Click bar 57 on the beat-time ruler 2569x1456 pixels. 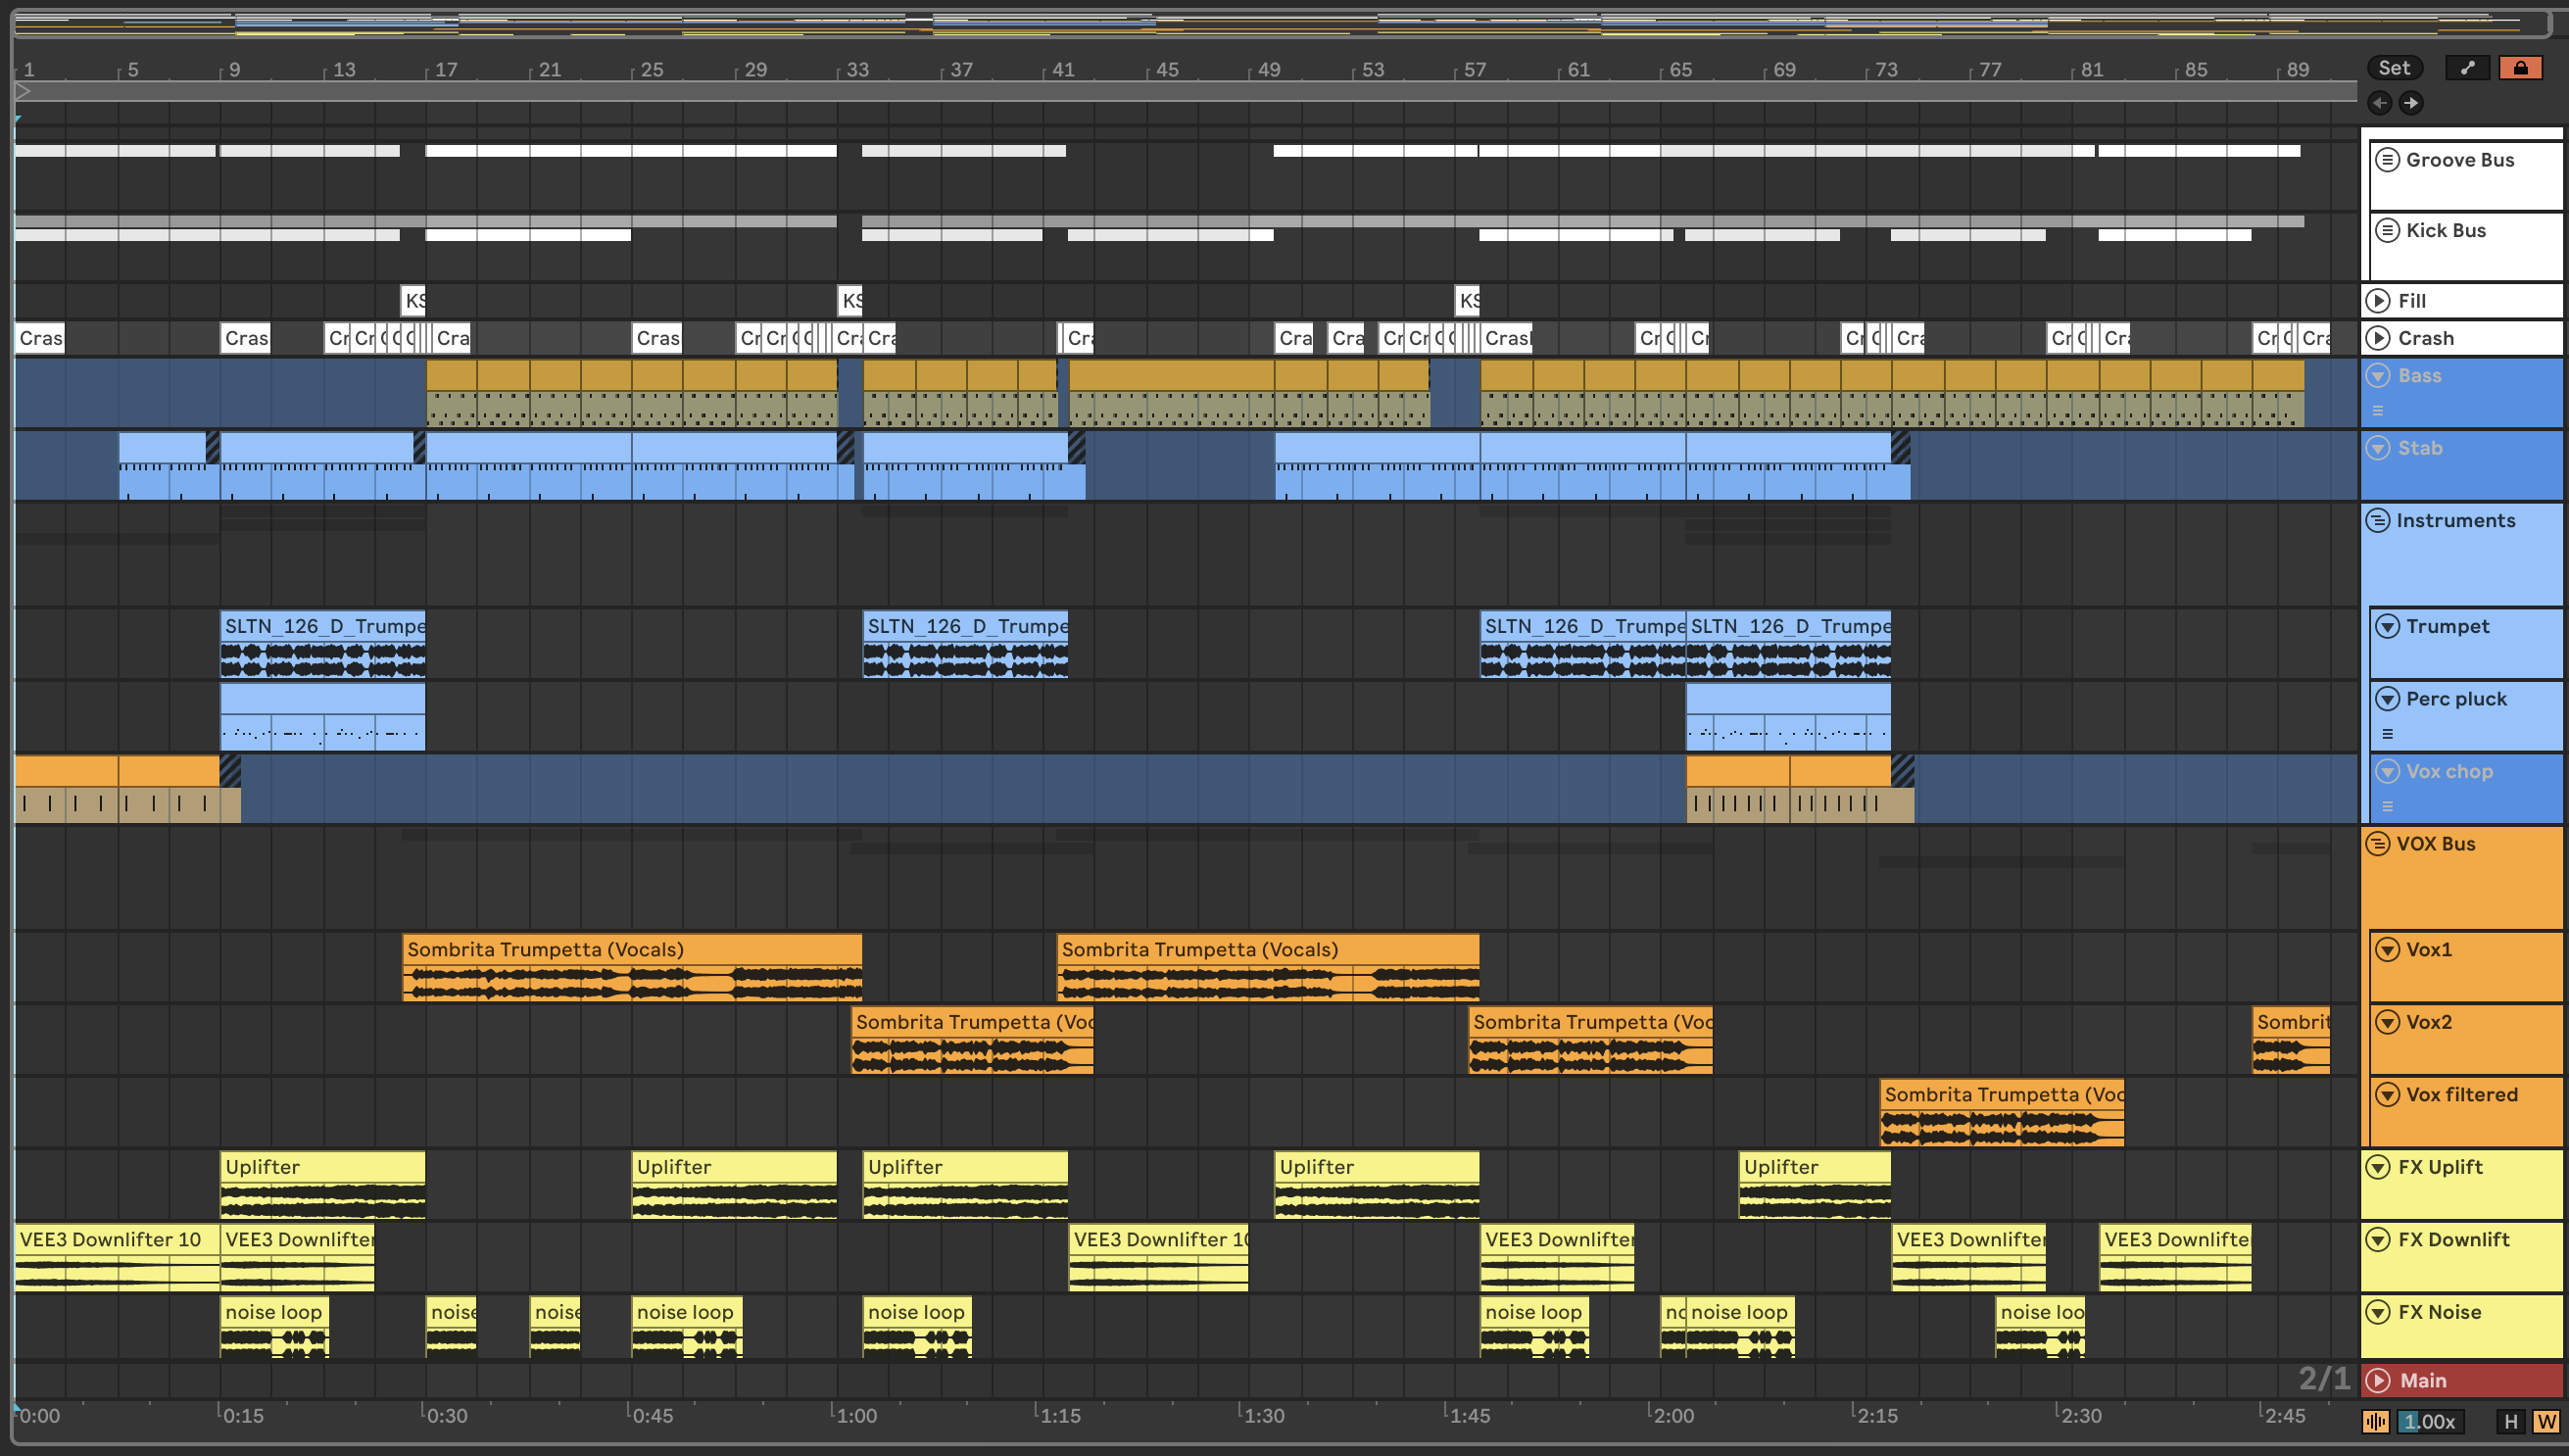click(x=1474, y=70)
